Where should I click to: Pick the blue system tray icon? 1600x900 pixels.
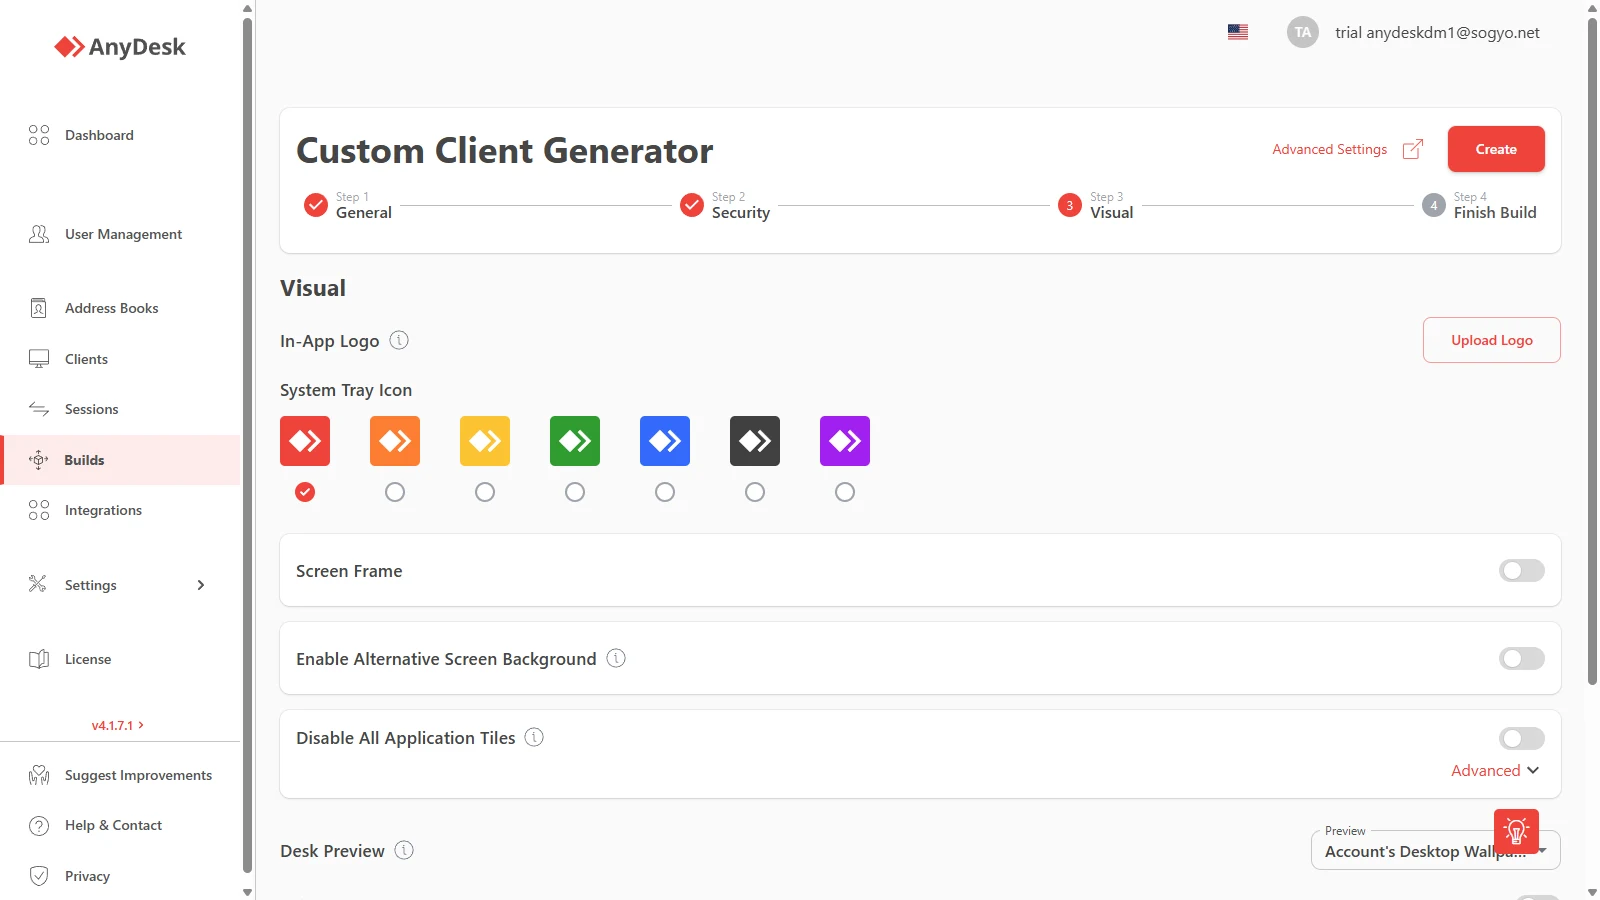tap(665, 441)
